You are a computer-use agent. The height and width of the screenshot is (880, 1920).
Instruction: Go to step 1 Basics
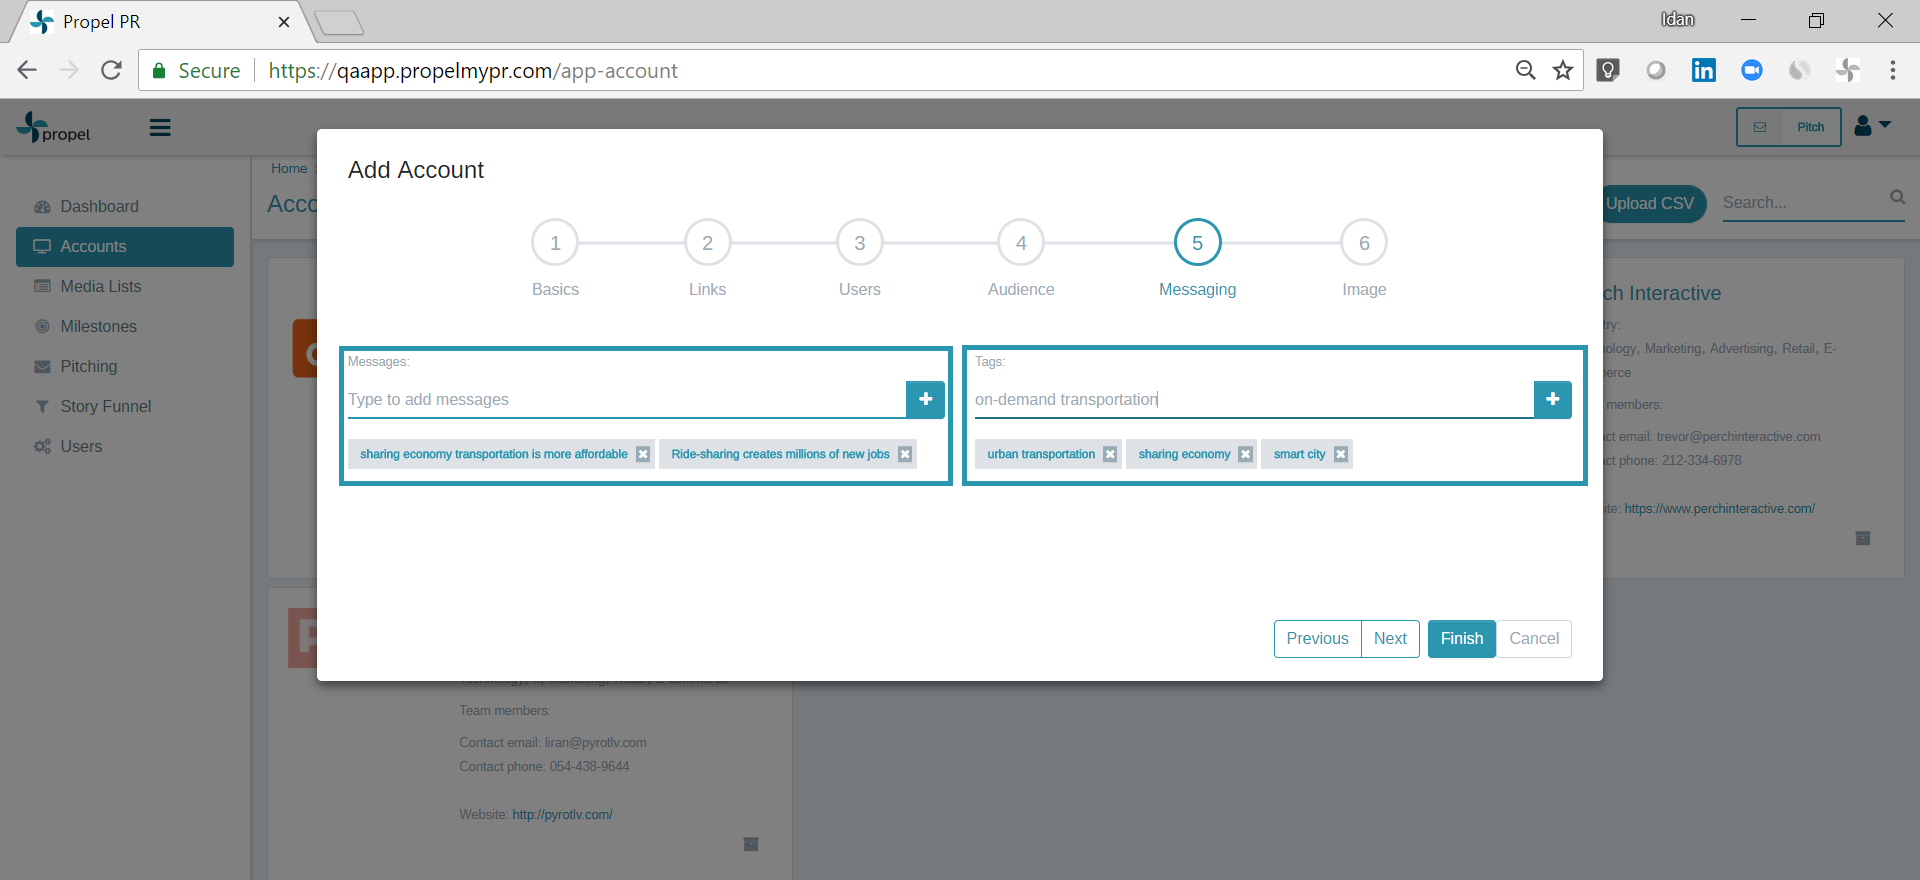[555, 243]
